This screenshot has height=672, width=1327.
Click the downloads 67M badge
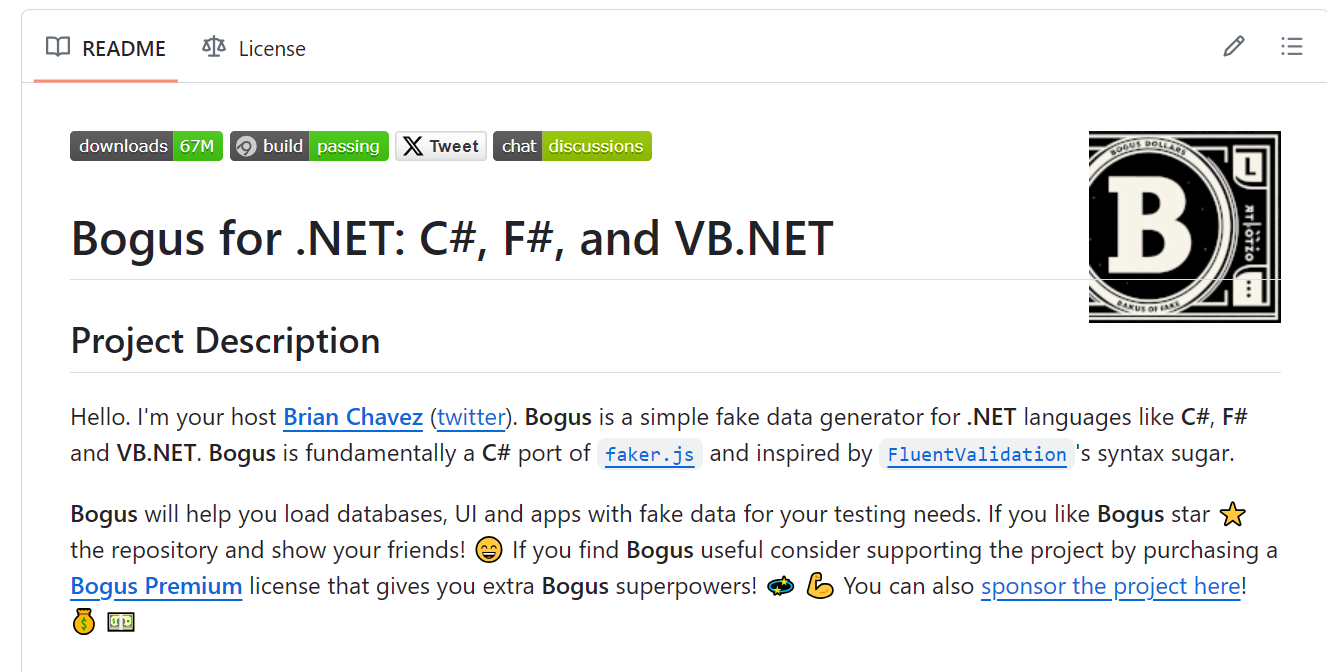tap(146, 146)
